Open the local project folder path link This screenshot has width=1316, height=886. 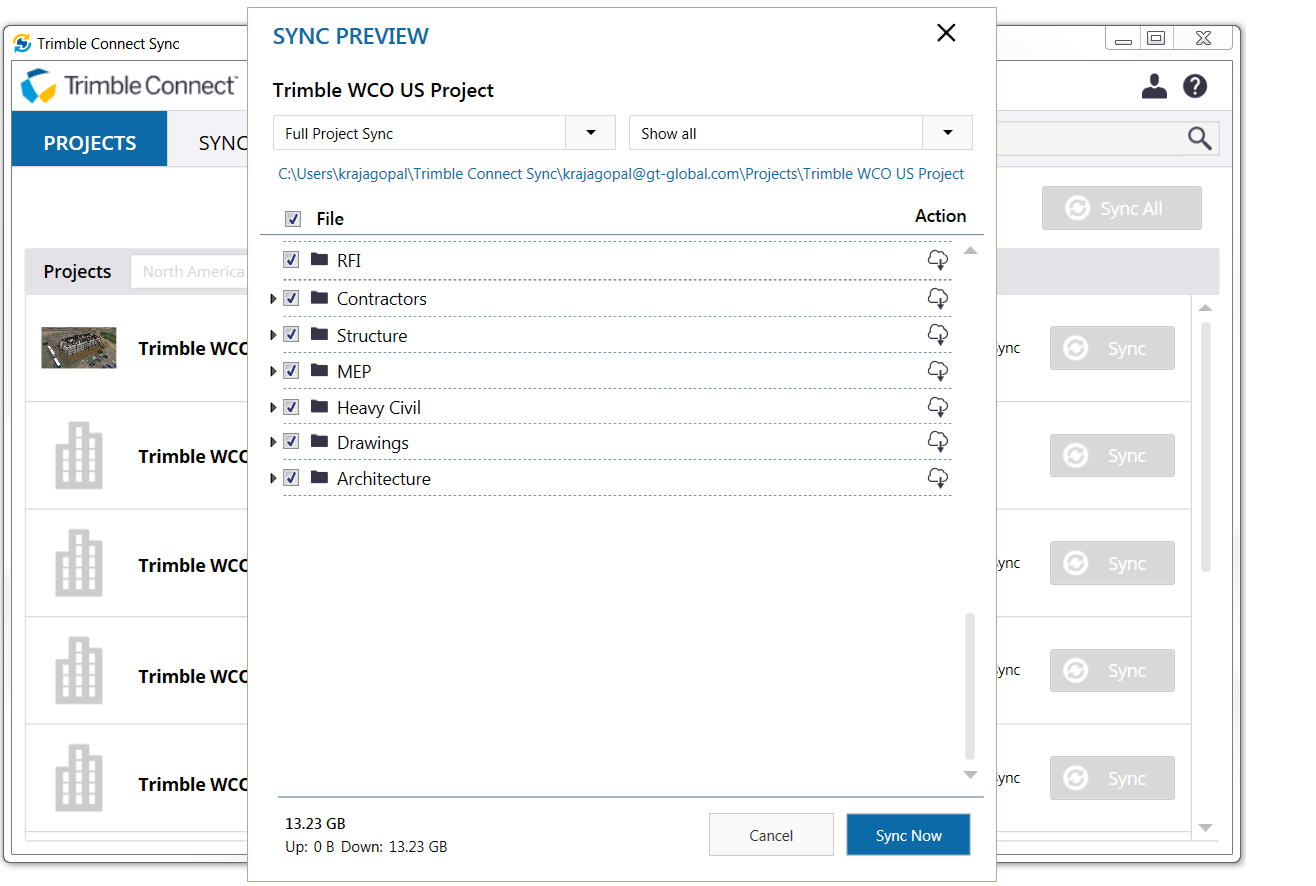[621, 174]
